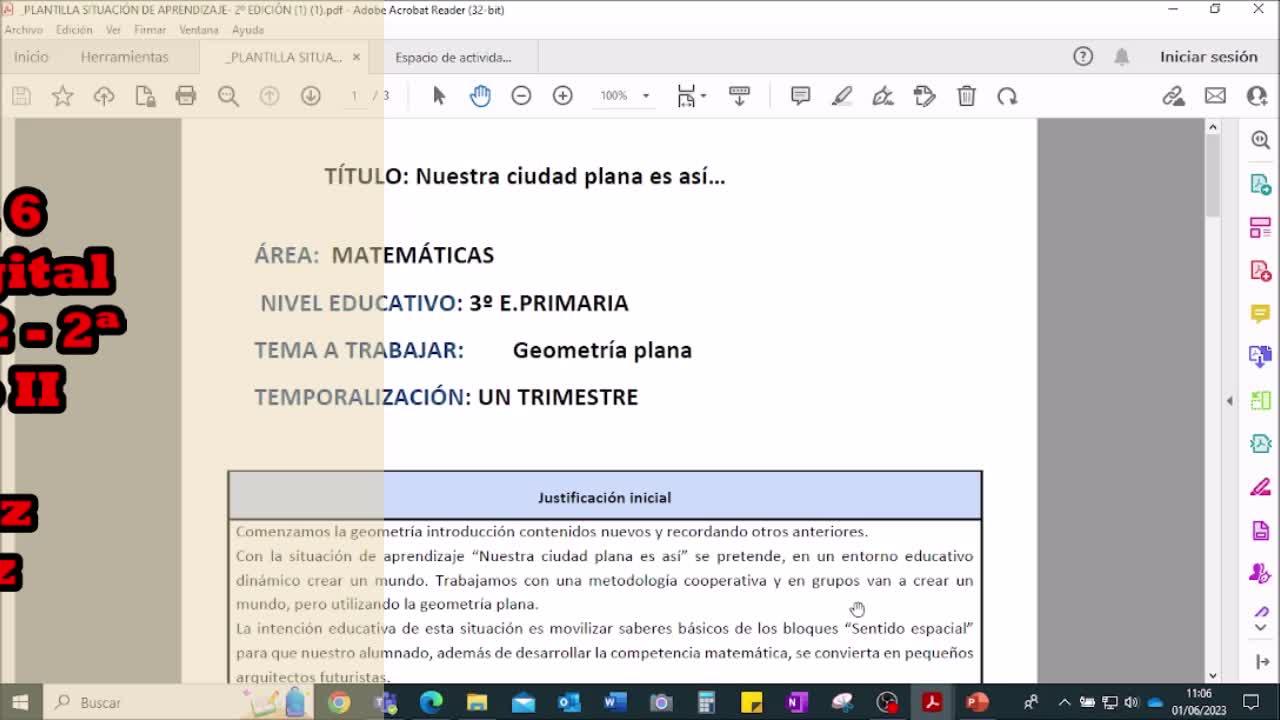
Task: Open the Help question mark icon
Action: pos(1083,57)
